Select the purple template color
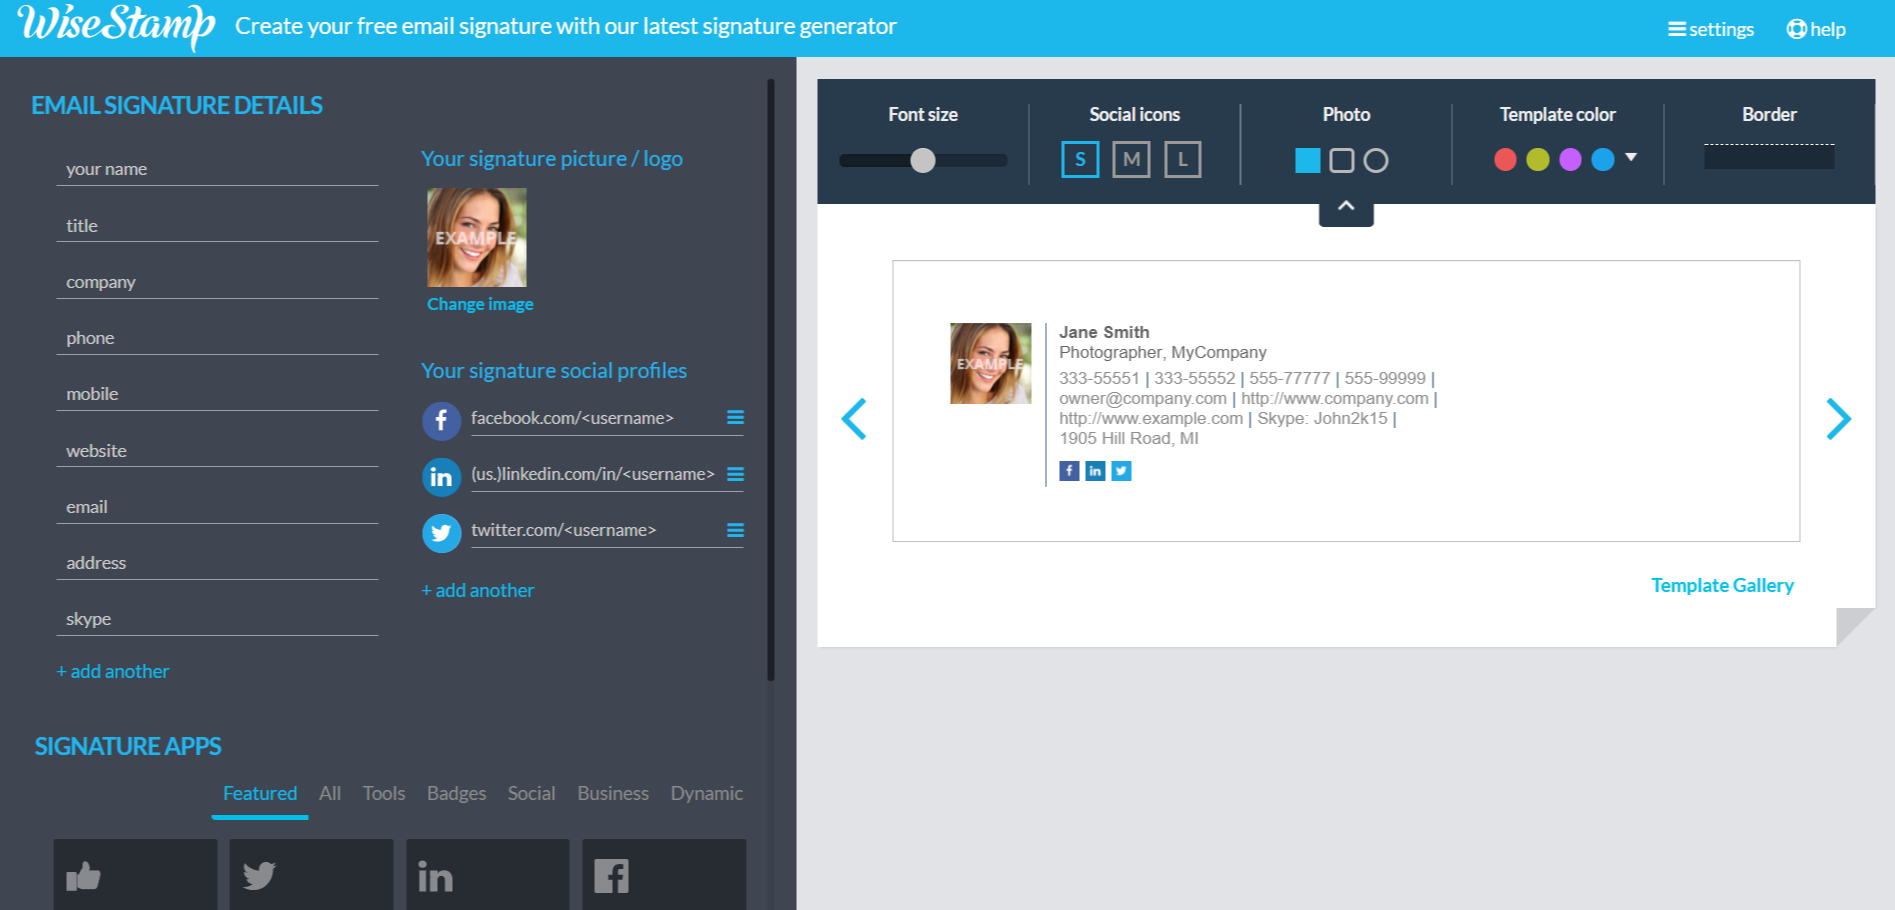Screen dimensions: 1895x910 click(1570, 160)
